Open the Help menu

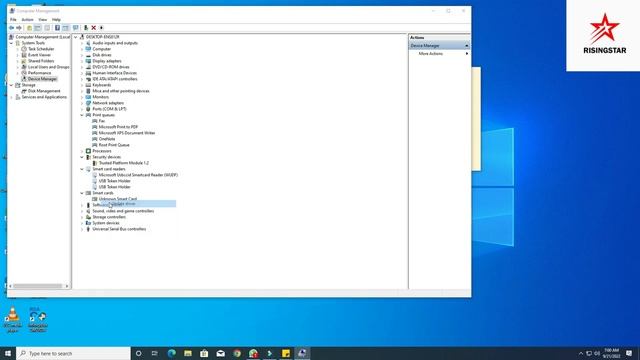tap(56, 20)
